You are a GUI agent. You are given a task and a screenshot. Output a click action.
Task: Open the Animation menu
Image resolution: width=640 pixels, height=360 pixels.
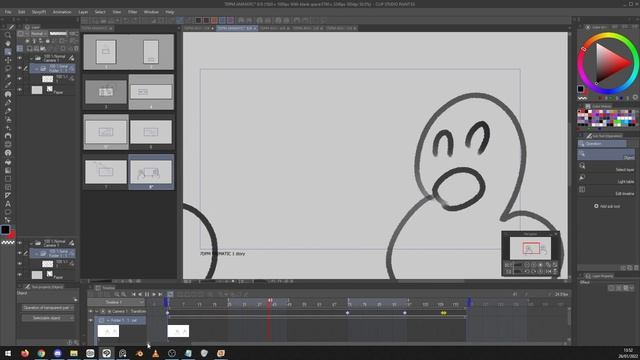(x=62, y=12)
